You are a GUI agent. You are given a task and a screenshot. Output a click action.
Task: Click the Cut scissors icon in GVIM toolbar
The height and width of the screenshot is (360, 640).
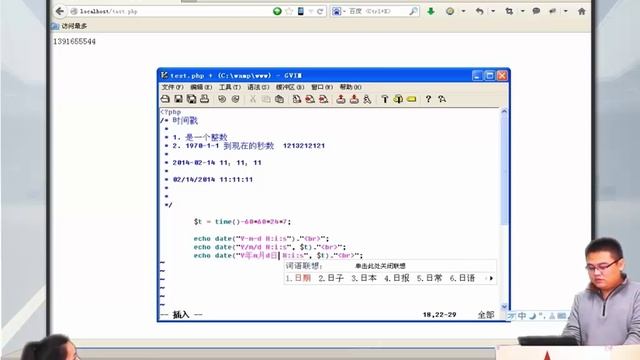pos(253,99)
